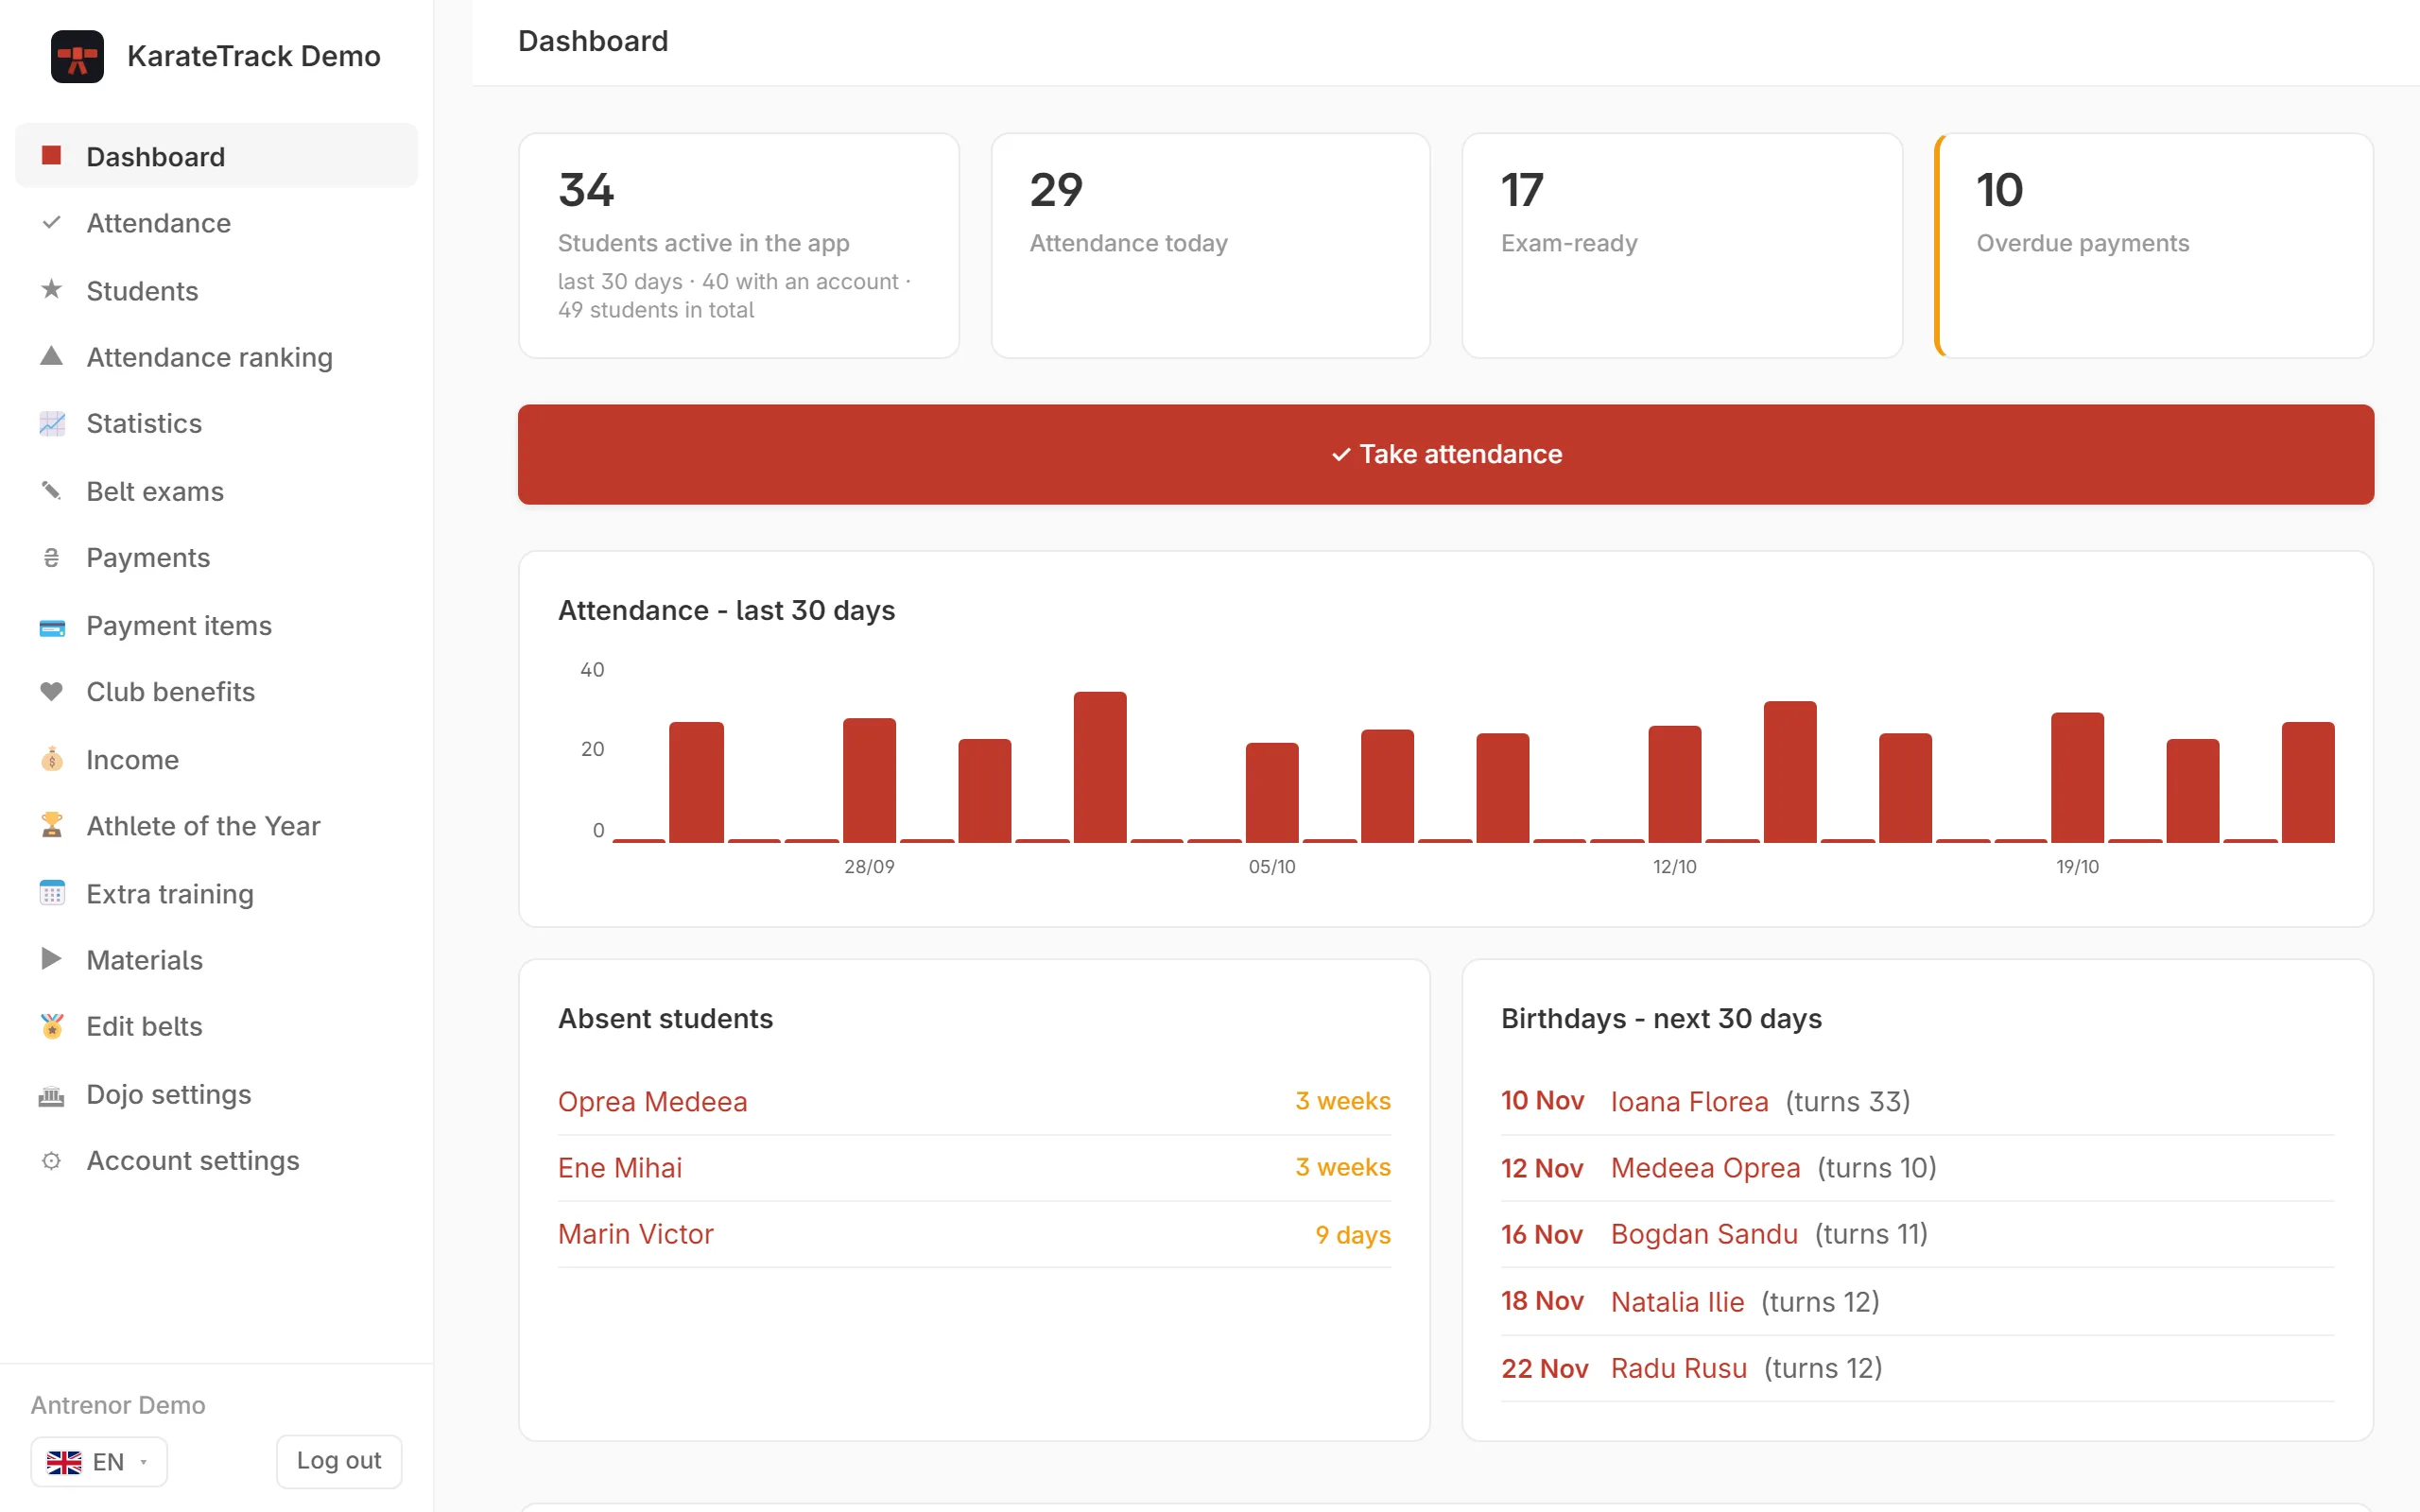Click the attendance bar above 19/10
Viewport: 2420px width, 1512px height.
point(2077,777)
